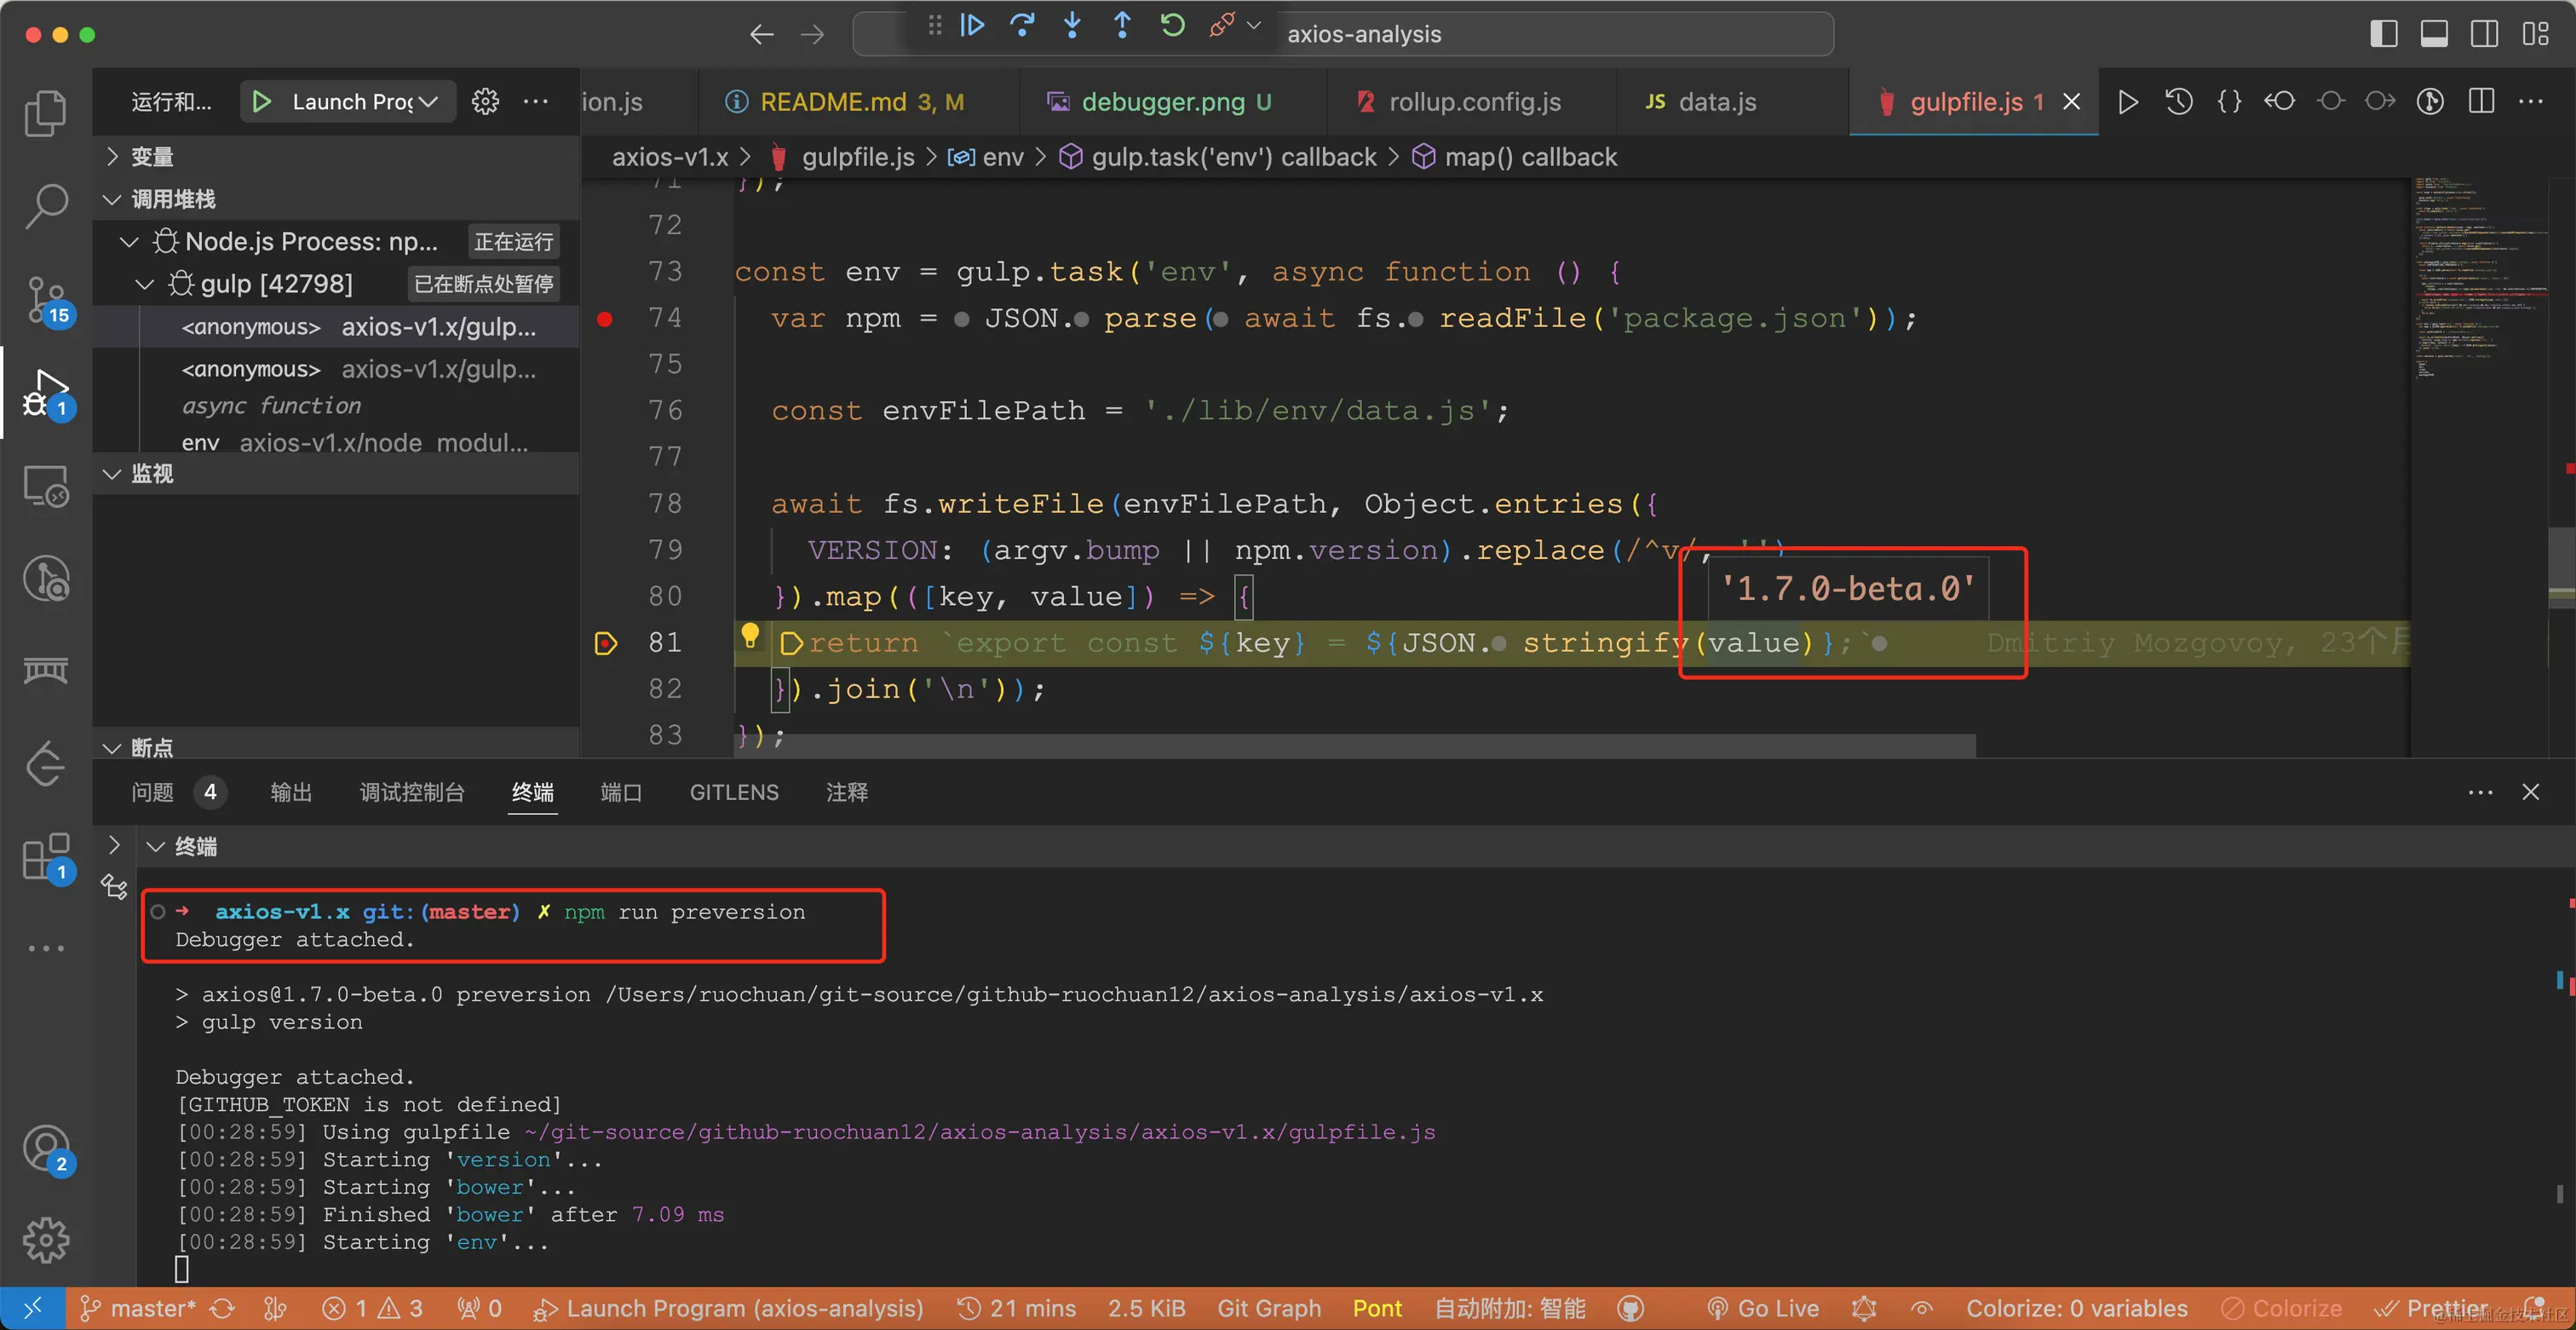Screen dimensions: 2576x1330
Task: Expand the 断点 (Breakpoints) section
Action: (x=108, y=748)
